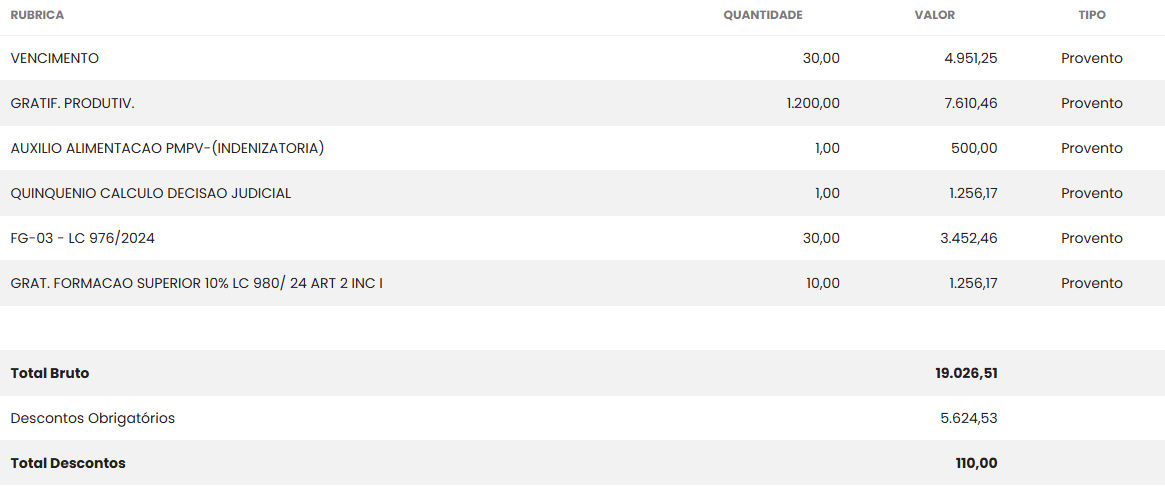Click the value 4.951,25
This screenshot has height=487, width=1165.
pos(970,58)
